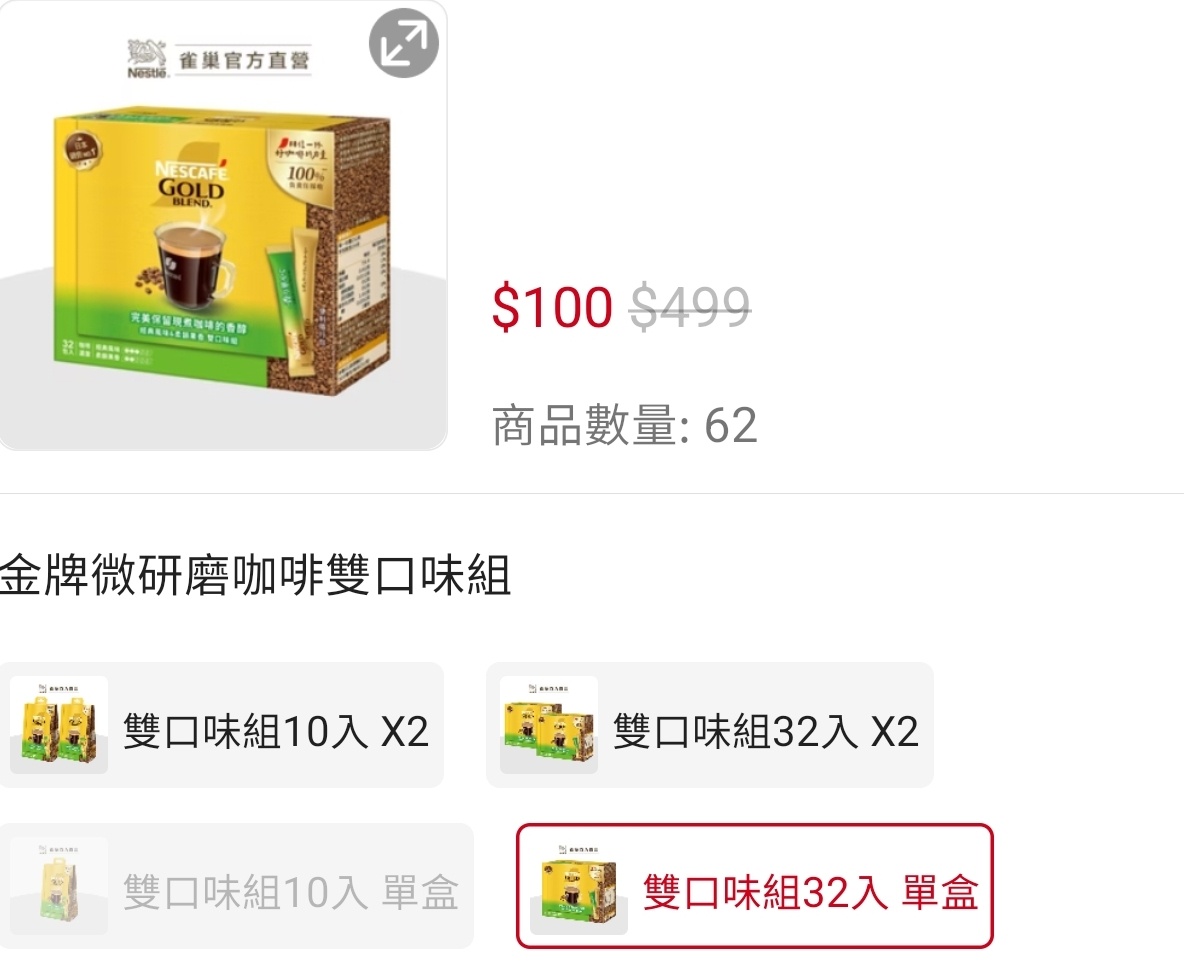The image size is (1184, 975).
Task: Click the Nestlé bird logo
Action: click(x=146, y=59)
